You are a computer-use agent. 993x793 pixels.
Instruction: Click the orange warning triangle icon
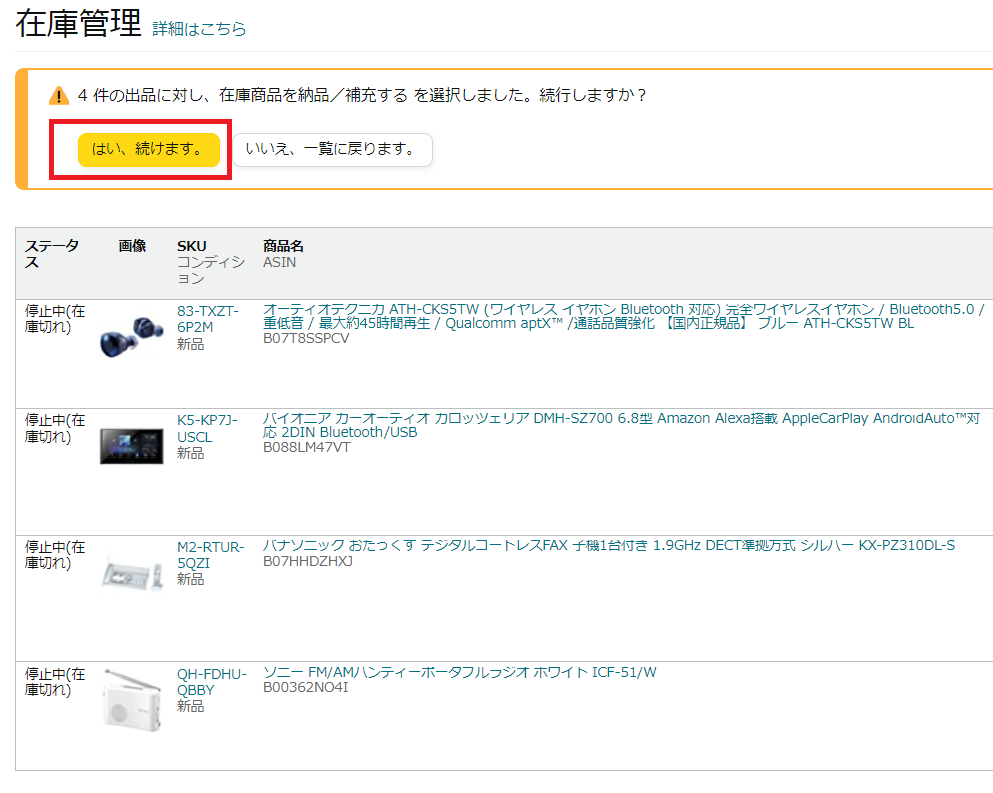(59, 96)
